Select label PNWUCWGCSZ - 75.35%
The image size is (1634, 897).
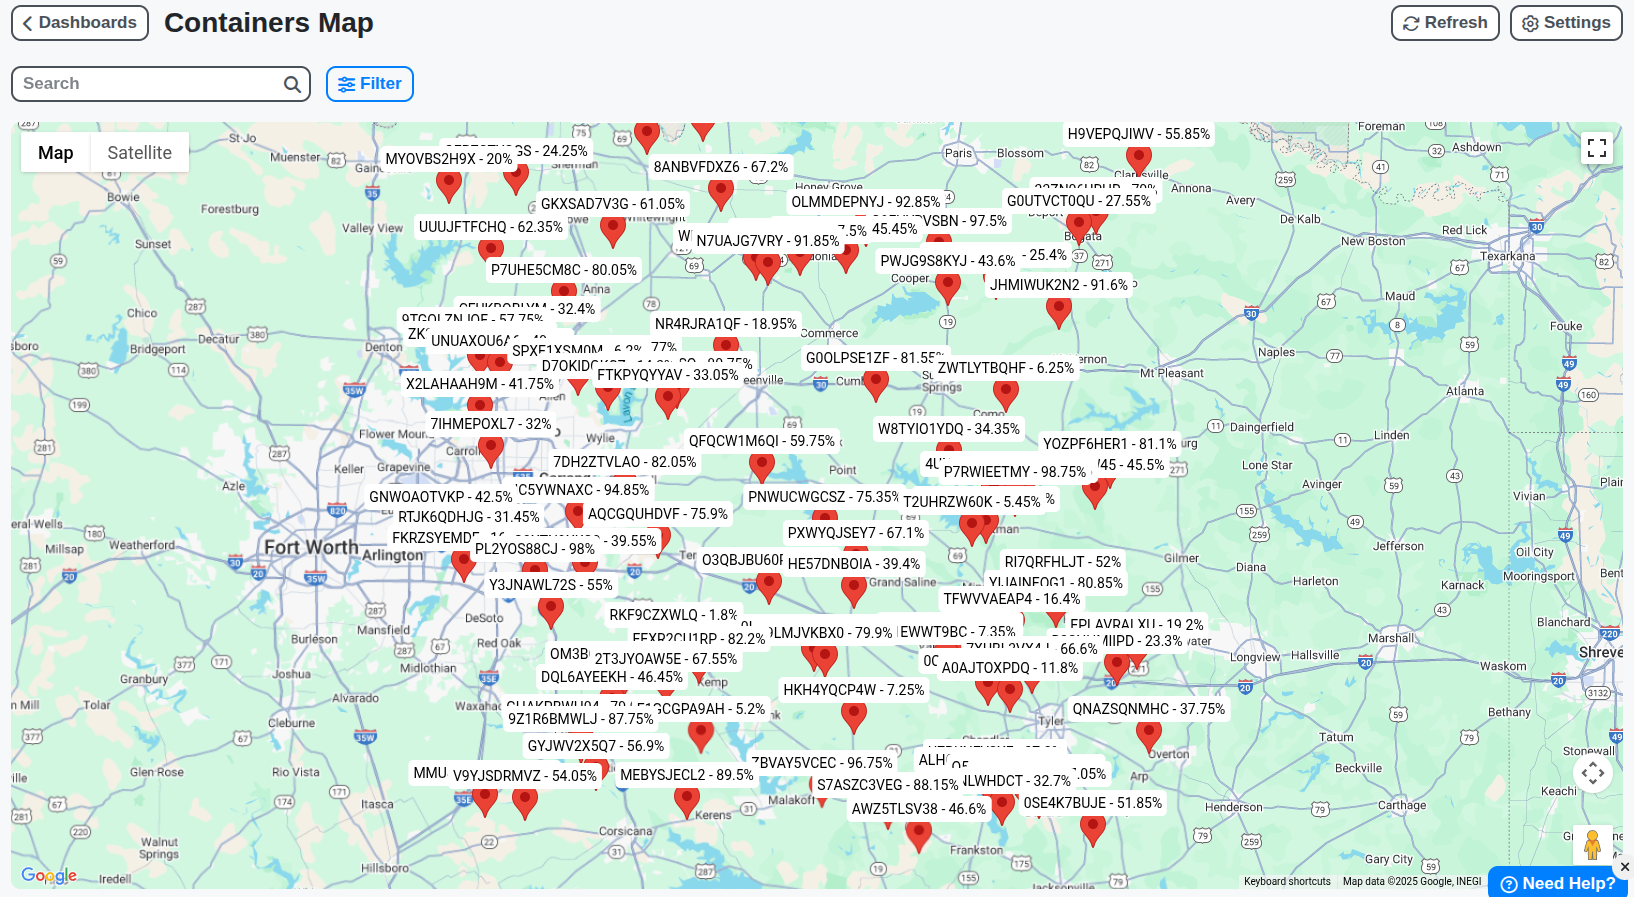coord(824,497)
